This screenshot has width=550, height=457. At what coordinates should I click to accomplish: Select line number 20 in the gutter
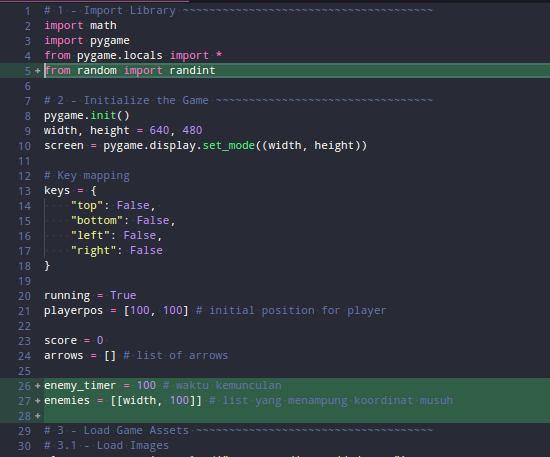(25, 296)
